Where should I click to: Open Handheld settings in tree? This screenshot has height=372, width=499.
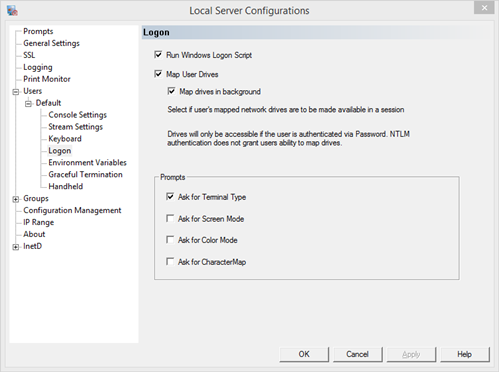(65, 186)
